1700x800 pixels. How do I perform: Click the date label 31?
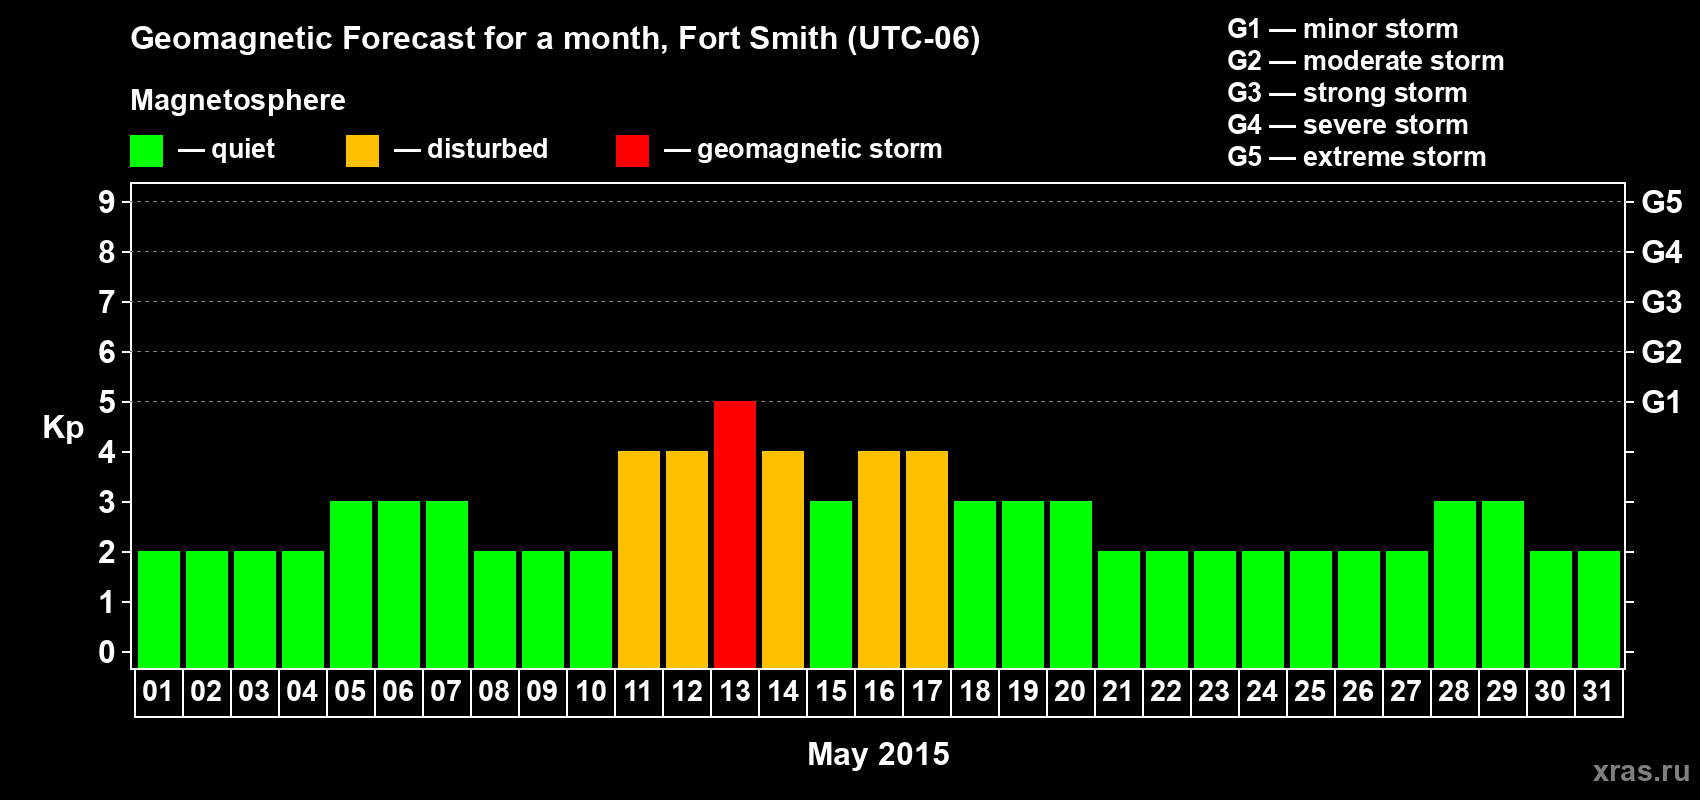1598,691
